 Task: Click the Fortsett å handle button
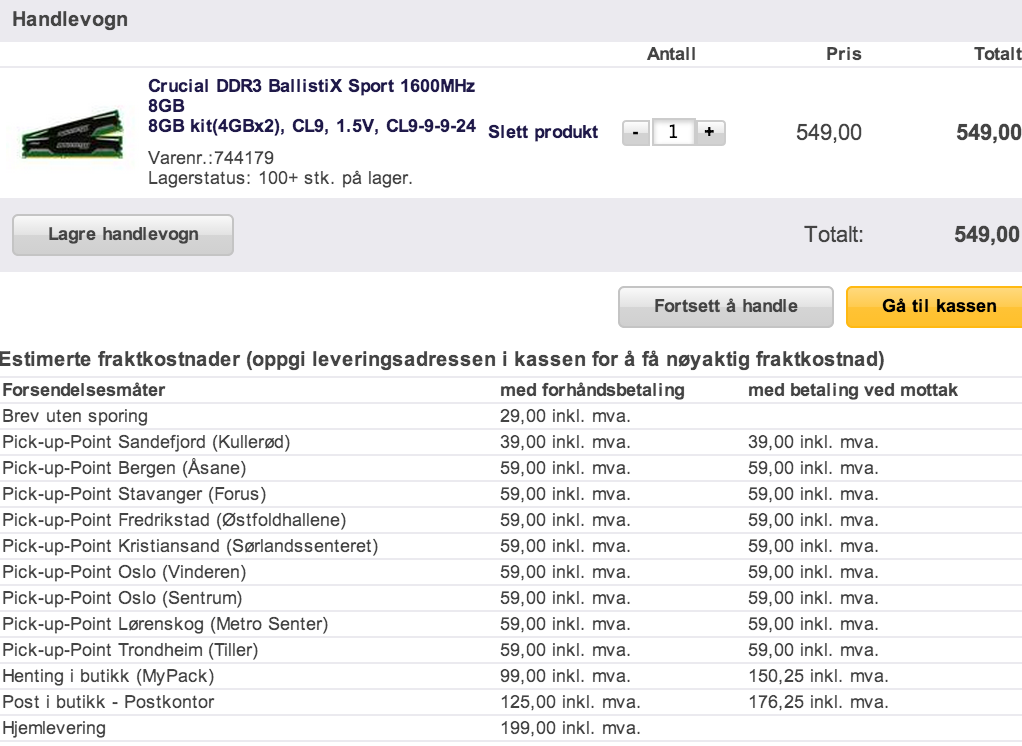pos(725,306)
